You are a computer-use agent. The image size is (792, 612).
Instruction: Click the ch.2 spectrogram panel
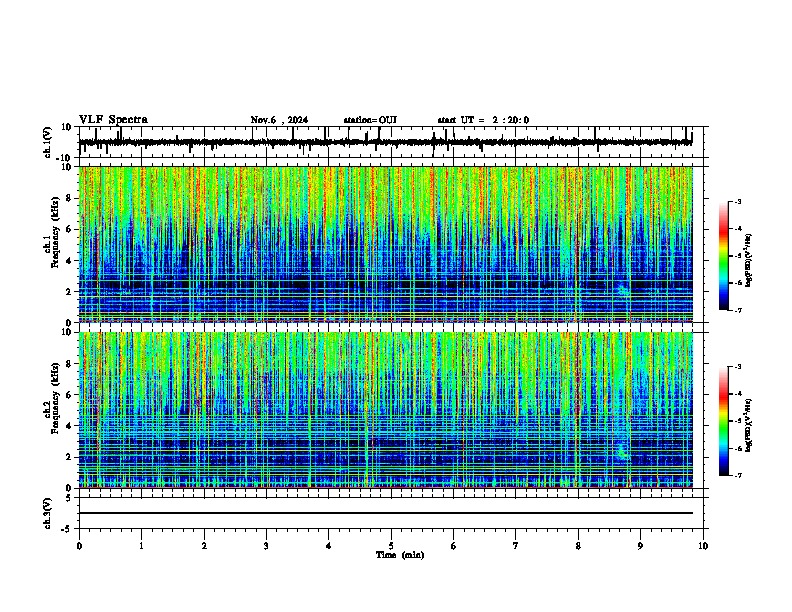(386, 410)
